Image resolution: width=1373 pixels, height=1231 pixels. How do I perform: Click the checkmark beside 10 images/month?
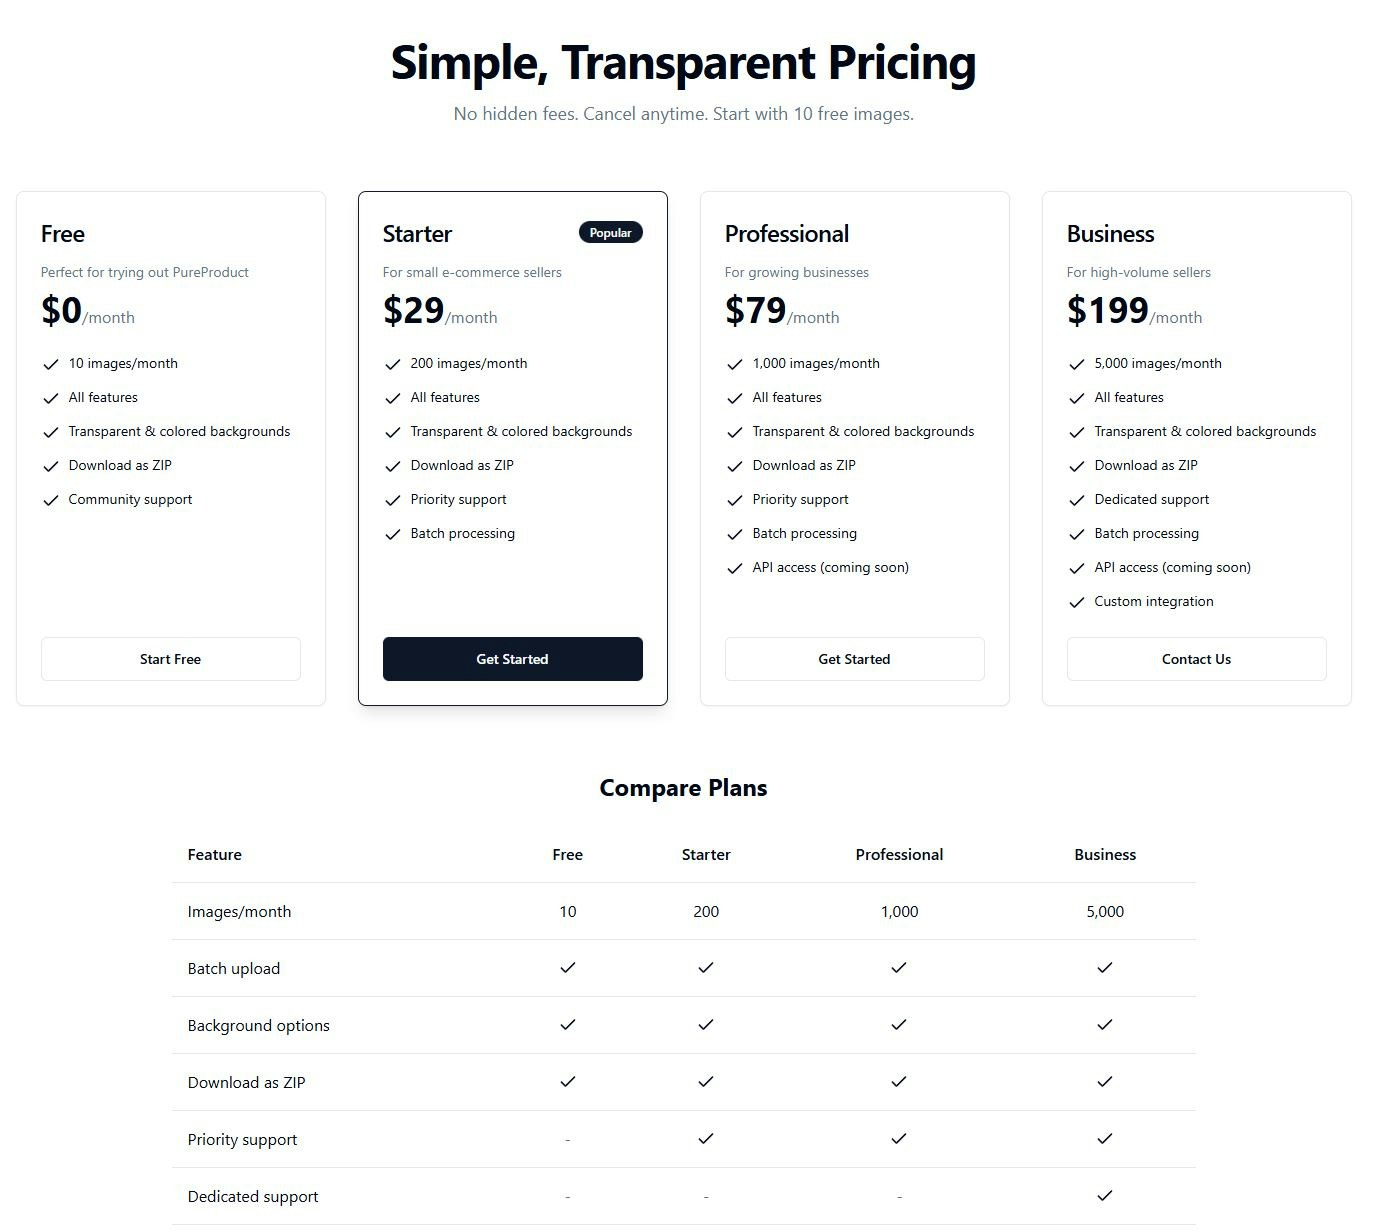[x=51, y=364]
